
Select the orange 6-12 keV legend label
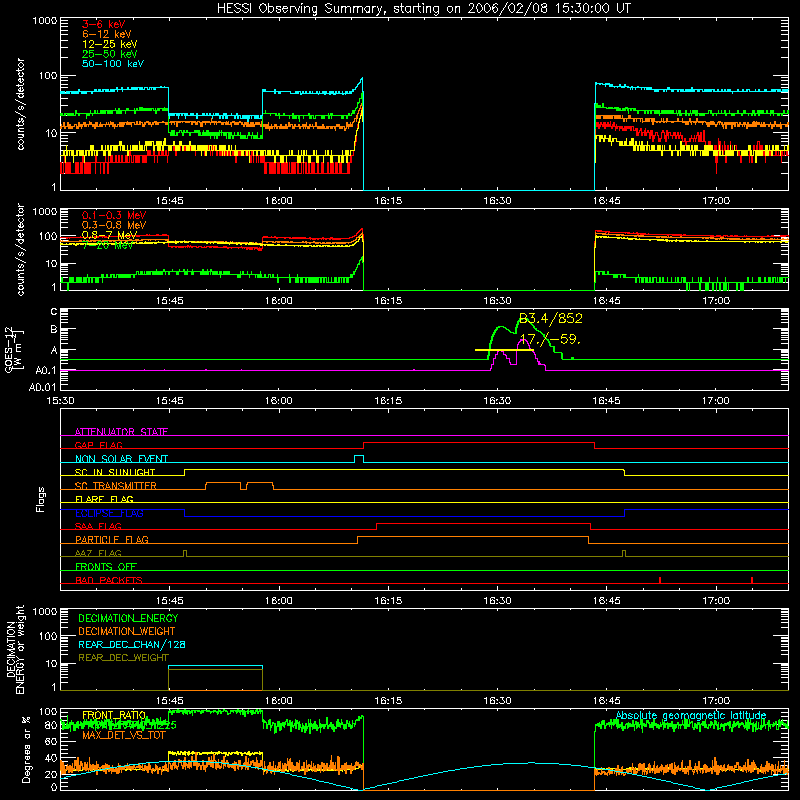click(x=106, y=34)
